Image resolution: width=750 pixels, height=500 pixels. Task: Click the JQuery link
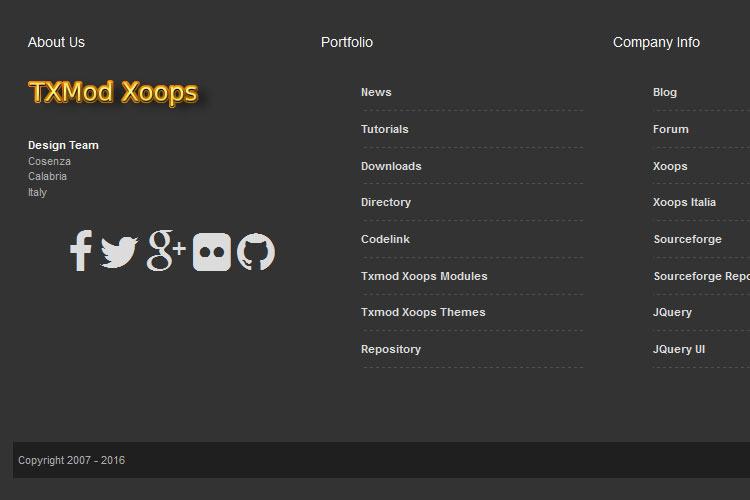(x=672, y=313)
